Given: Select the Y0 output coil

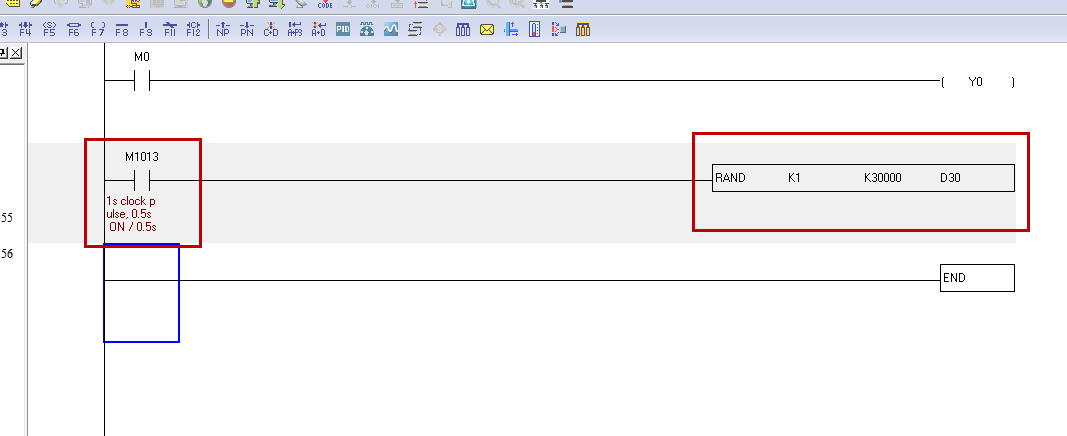Looking at the screenshot, I should 976,82.
